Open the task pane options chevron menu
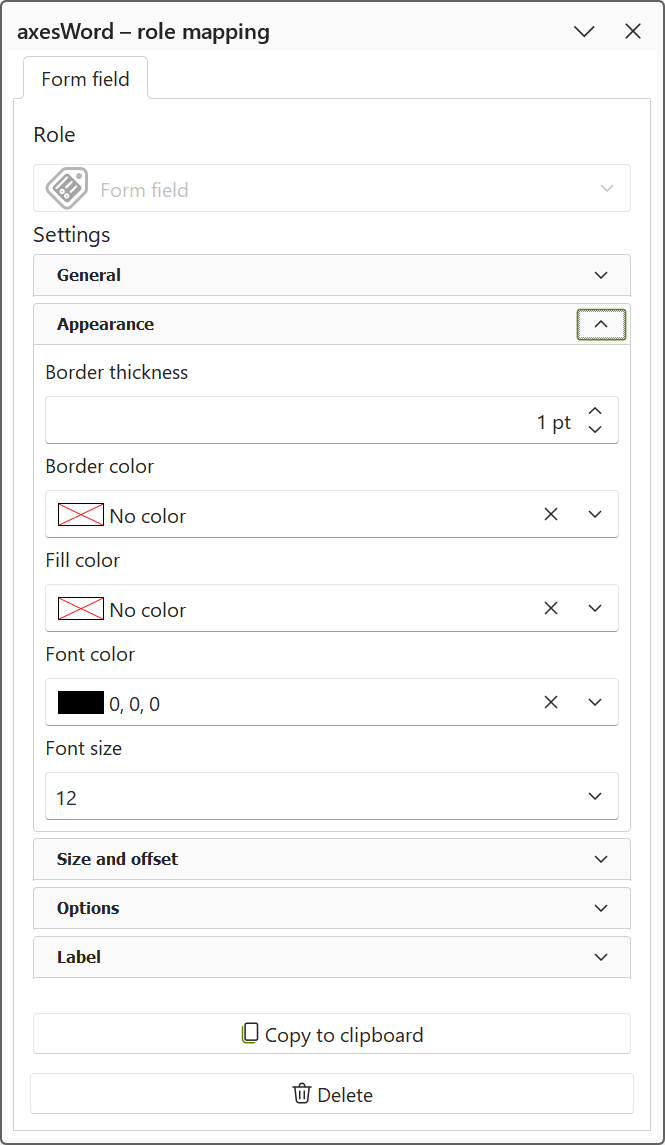 coord(585,31)
